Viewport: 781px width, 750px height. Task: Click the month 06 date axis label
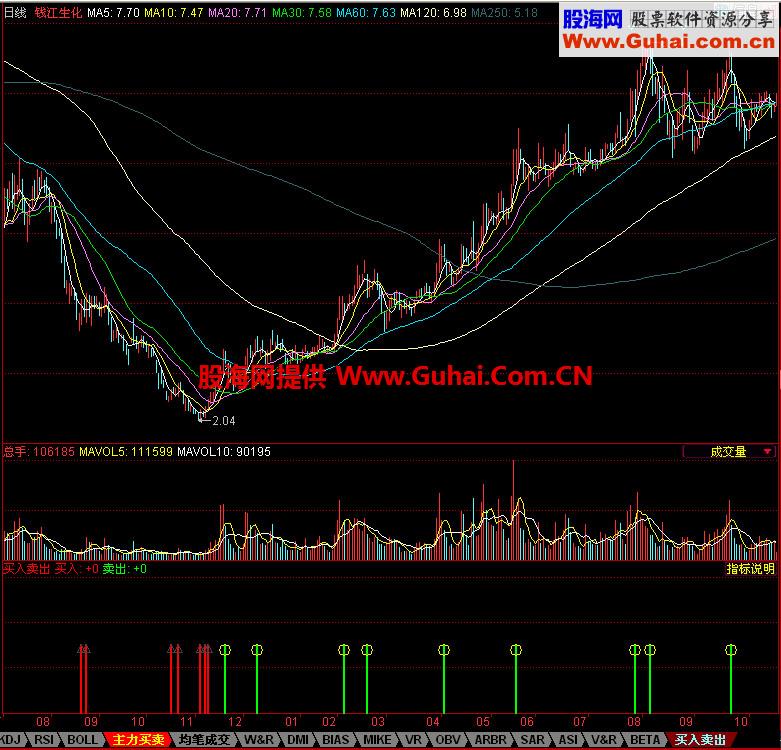[527, 721]
